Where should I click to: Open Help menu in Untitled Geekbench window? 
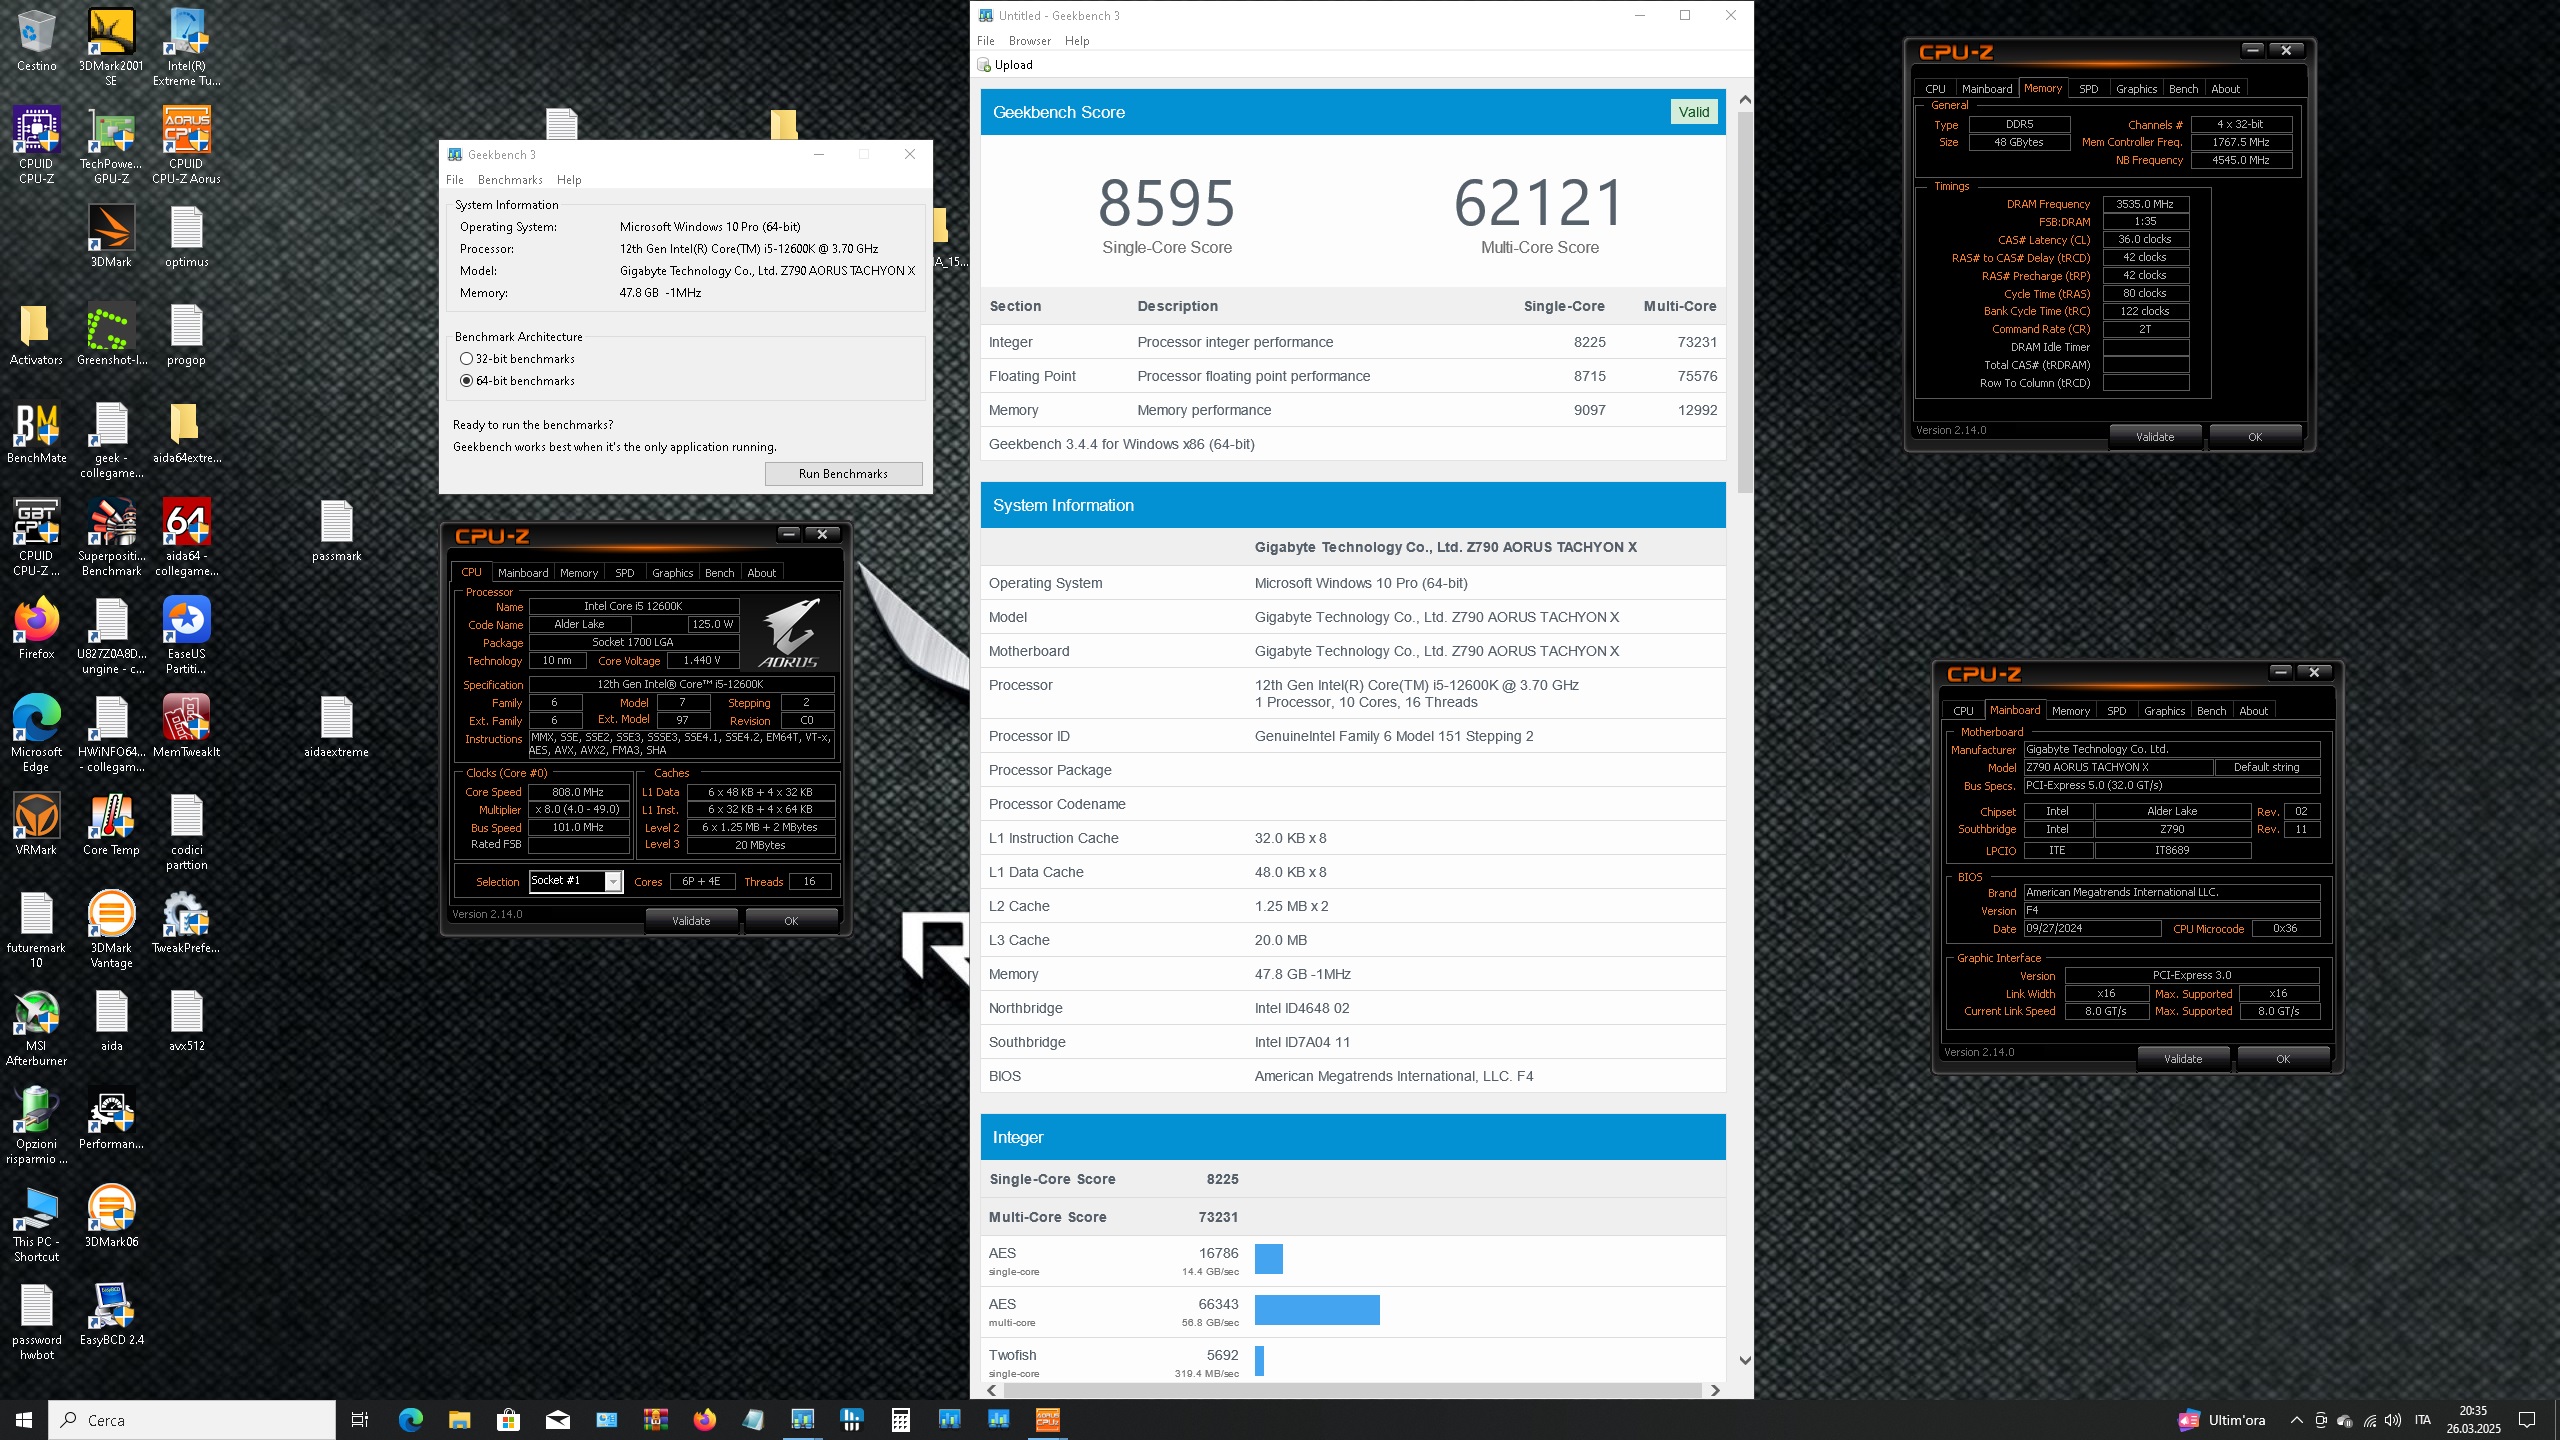pos(1077,41)
